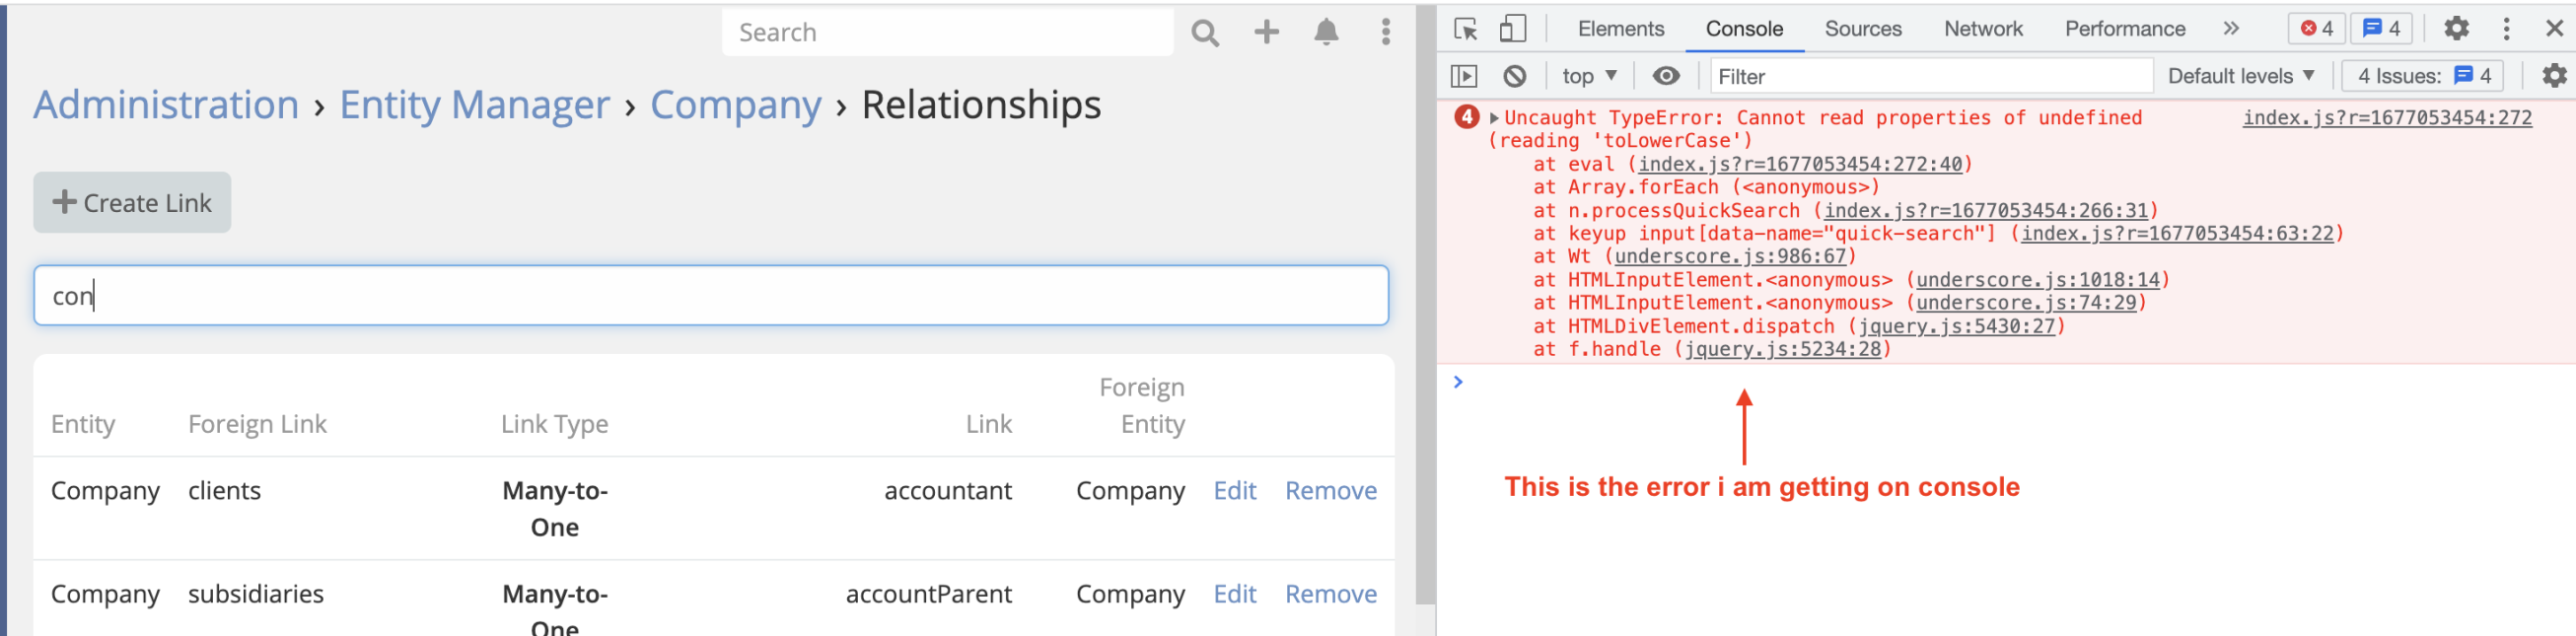
Task: Click the global search magnifier icon
Action: (1205, 33)
